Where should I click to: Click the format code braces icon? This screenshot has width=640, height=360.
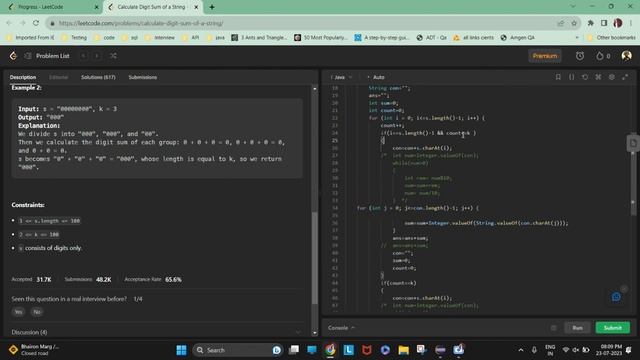click(571, 77)
